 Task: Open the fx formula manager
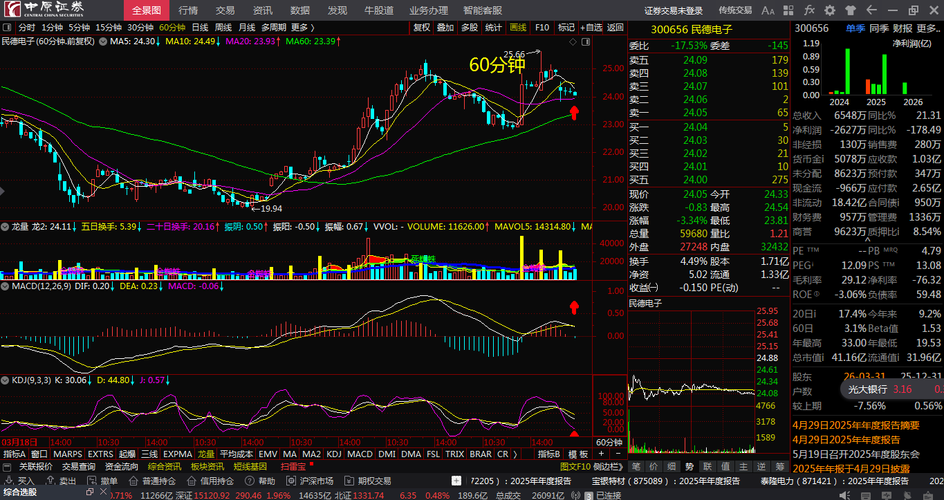809,10
